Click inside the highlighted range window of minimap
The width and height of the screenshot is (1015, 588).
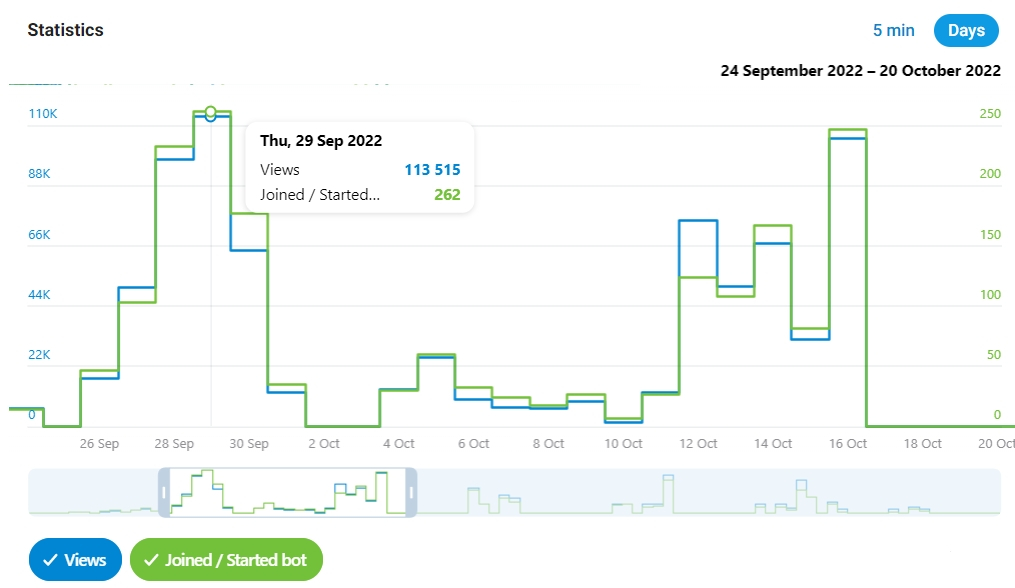pos(288,492)
